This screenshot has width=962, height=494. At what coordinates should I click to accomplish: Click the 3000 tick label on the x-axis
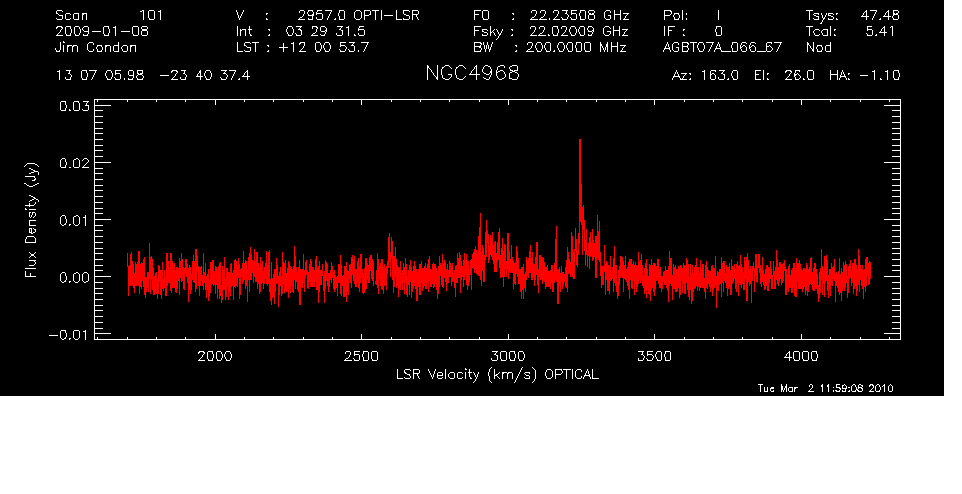click(508, 356)
